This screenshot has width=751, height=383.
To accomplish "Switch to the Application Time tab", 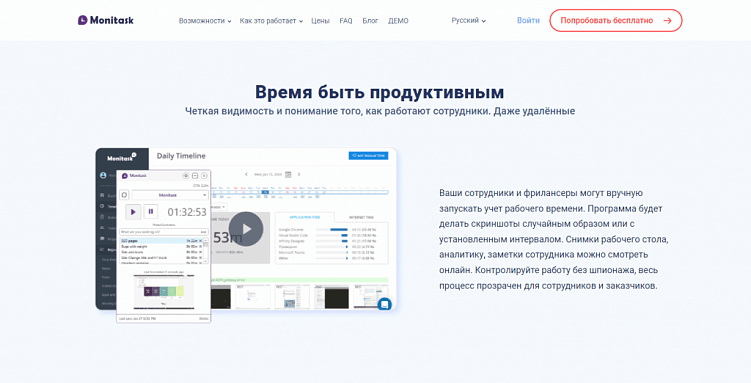I will [x=305, y=217].
